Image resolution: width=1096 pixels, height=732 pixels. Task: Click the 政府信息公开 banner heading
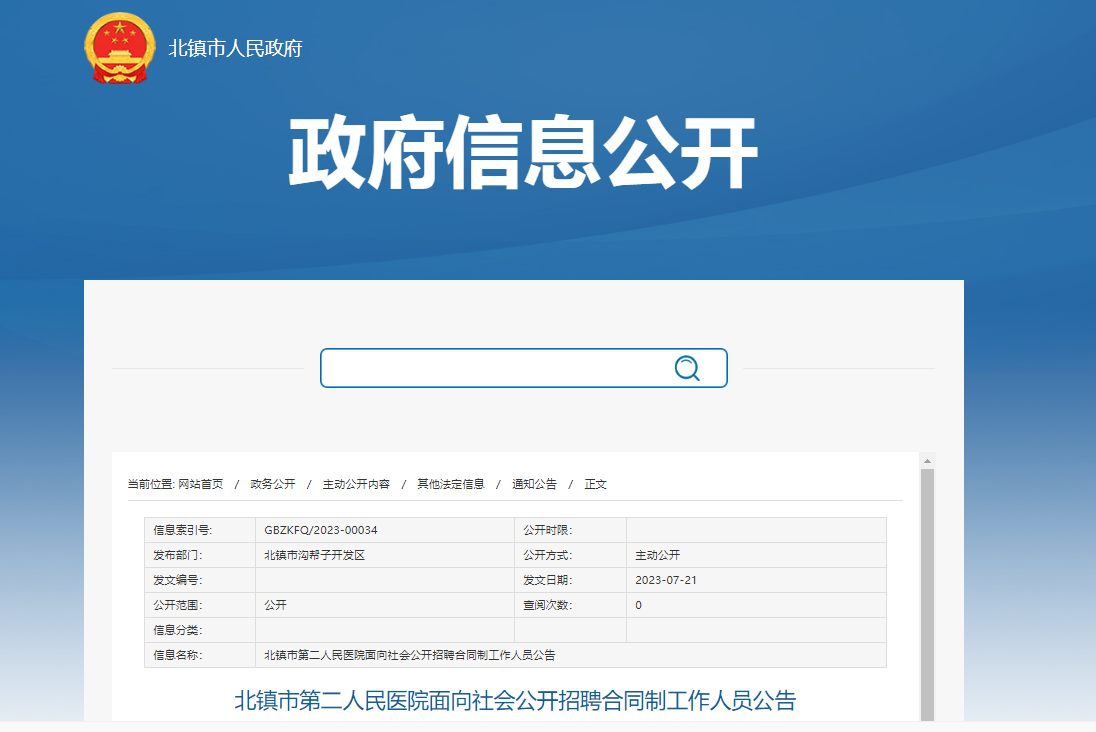tap(523, 153)
